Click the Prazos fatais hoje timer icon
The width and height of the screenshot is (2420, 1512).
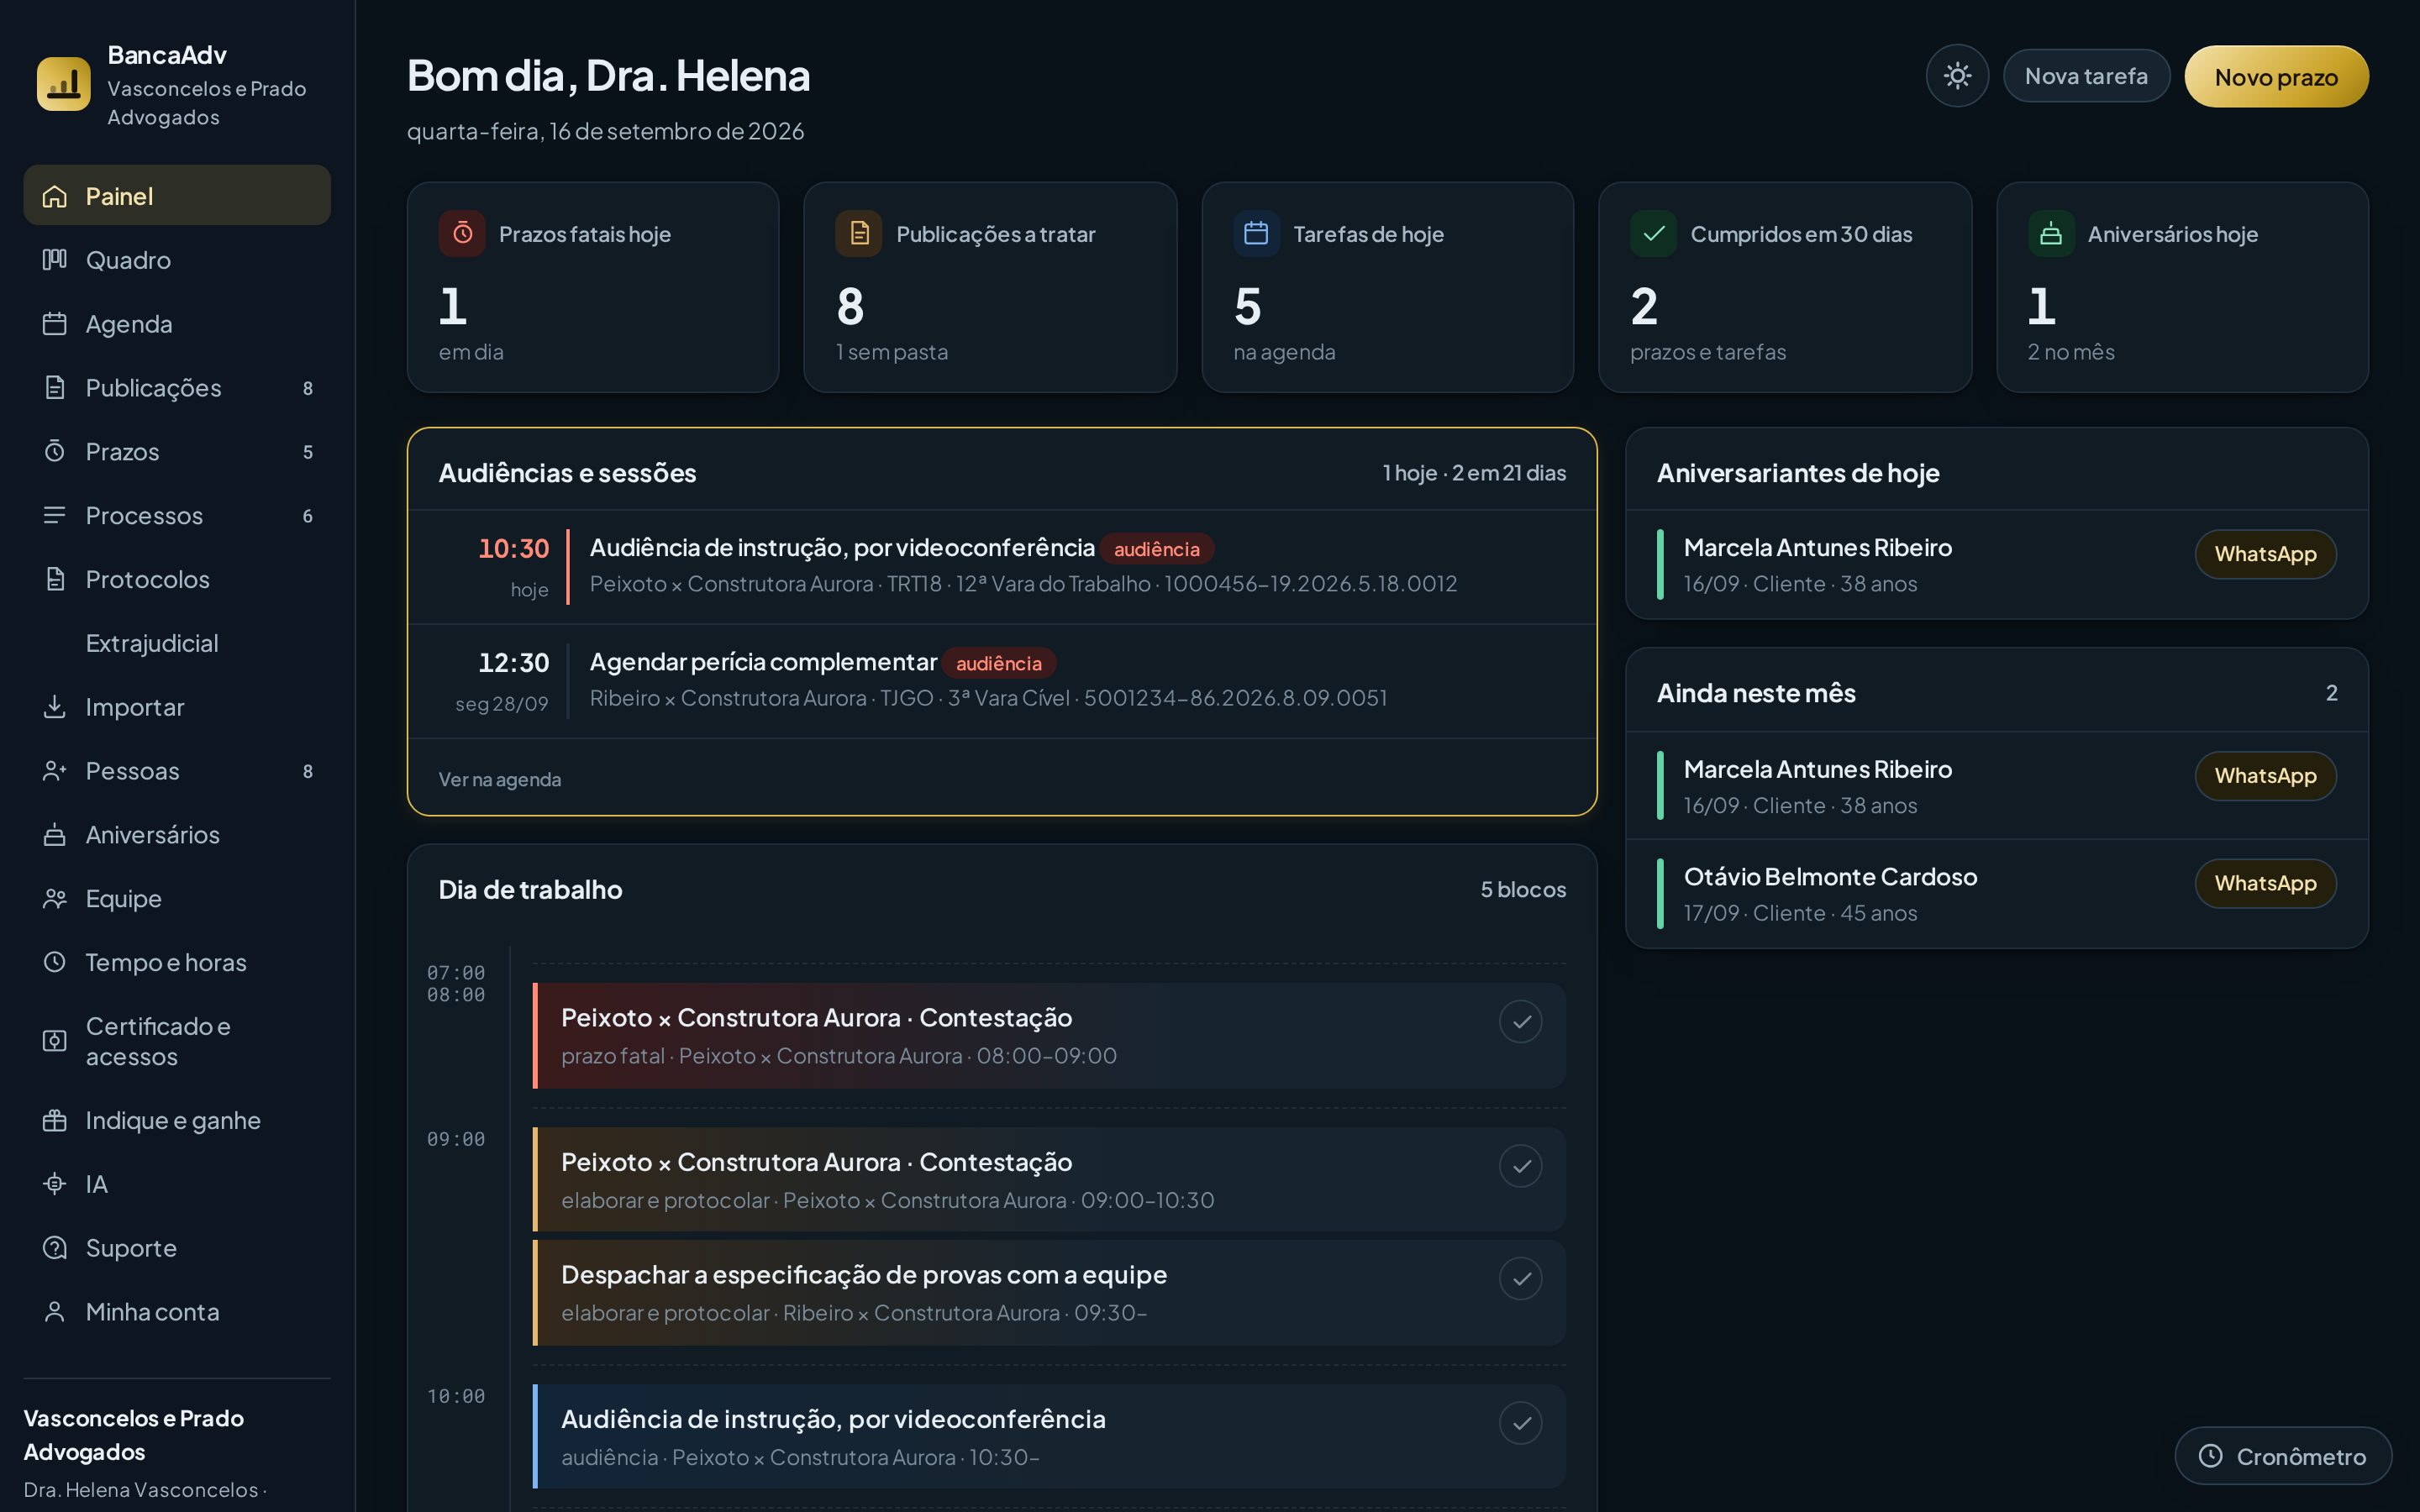click(462, 234)
